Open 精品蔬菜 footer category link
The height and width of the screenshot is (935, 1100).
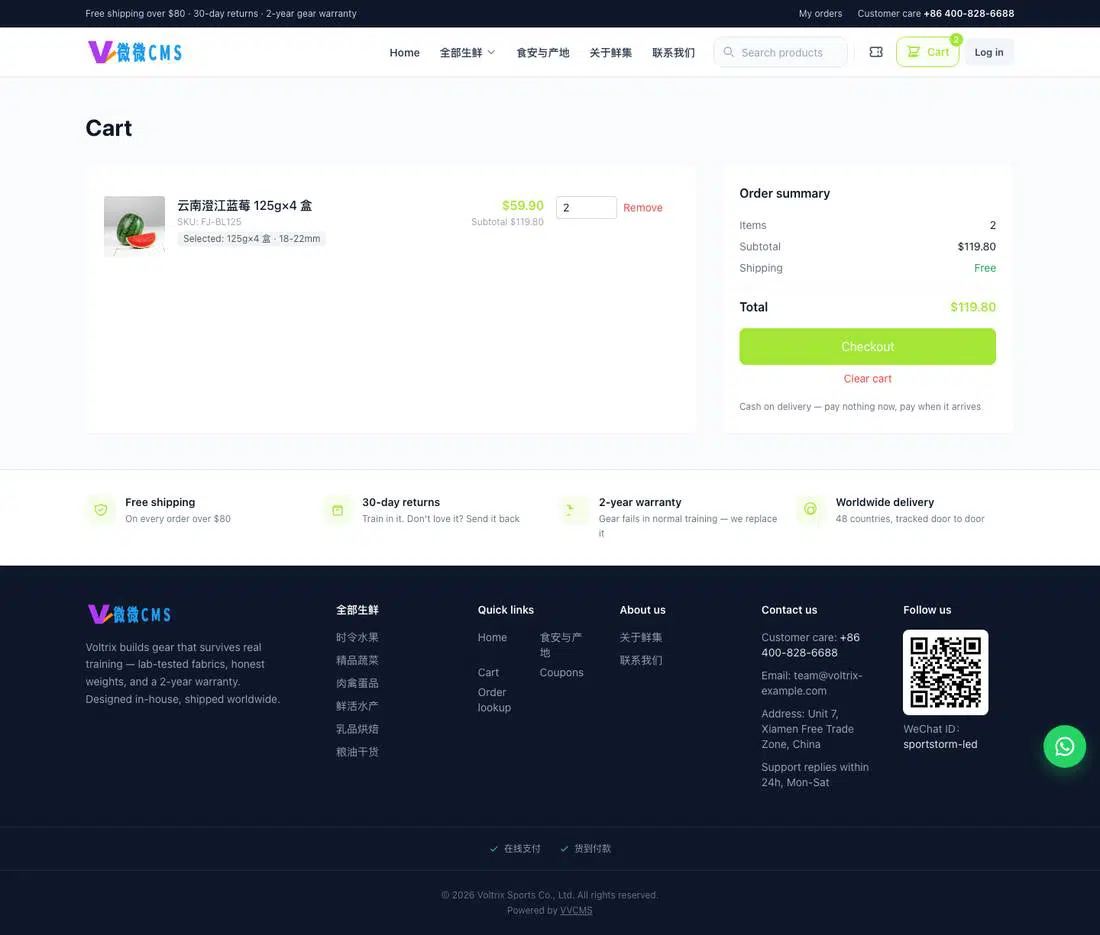tap(357, 661)
